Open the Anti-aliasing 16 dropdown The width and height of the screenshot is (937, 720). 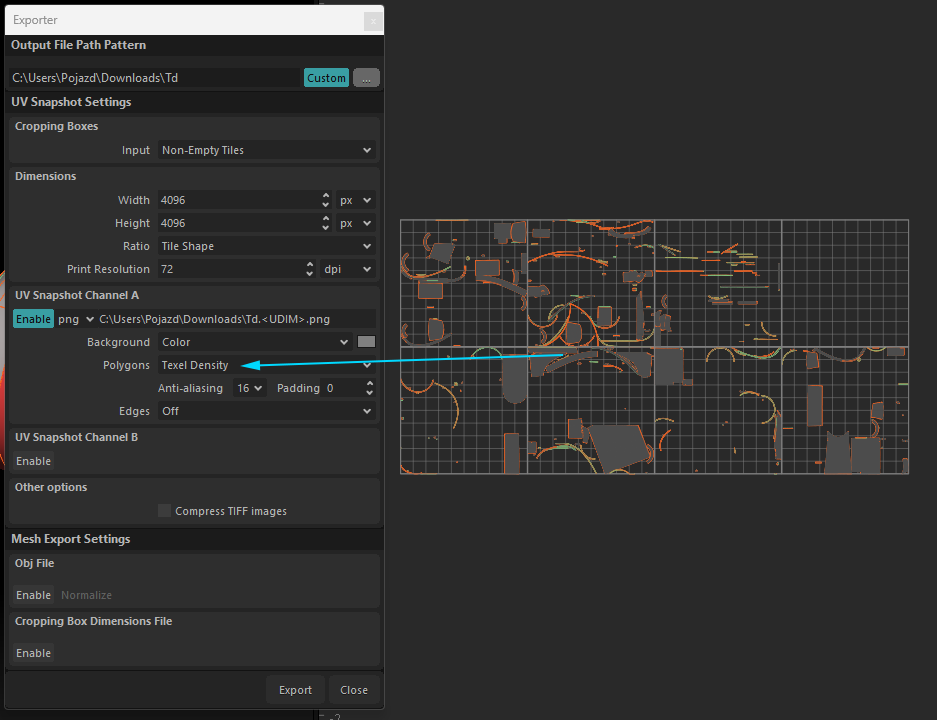tap(249, 388)
